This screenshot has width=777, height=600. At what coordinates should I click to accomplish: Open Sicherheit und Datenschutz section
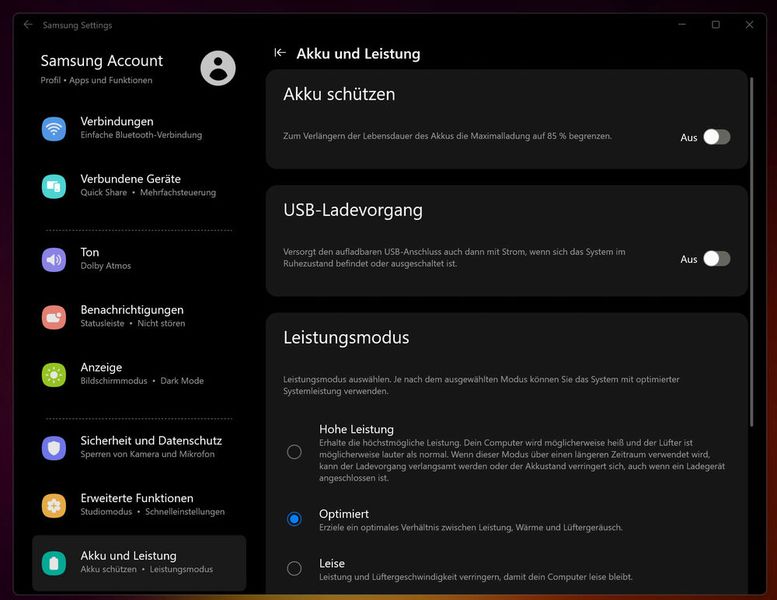coord(139,448)
